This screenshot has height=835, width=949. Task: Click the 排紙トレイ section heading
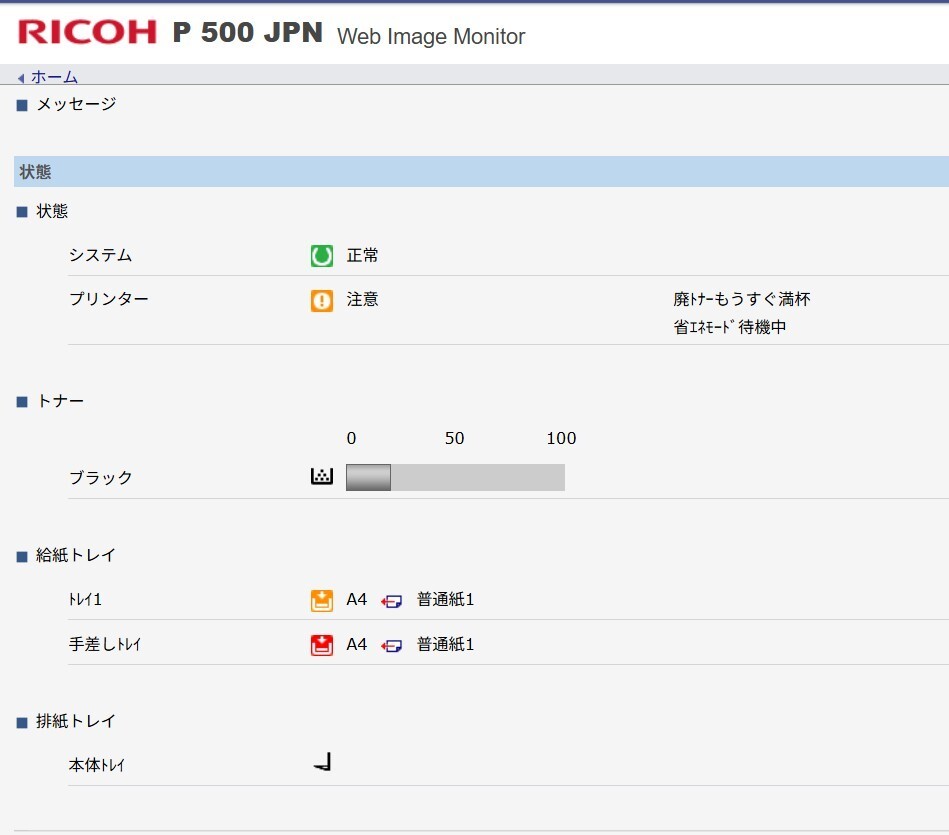76,721
